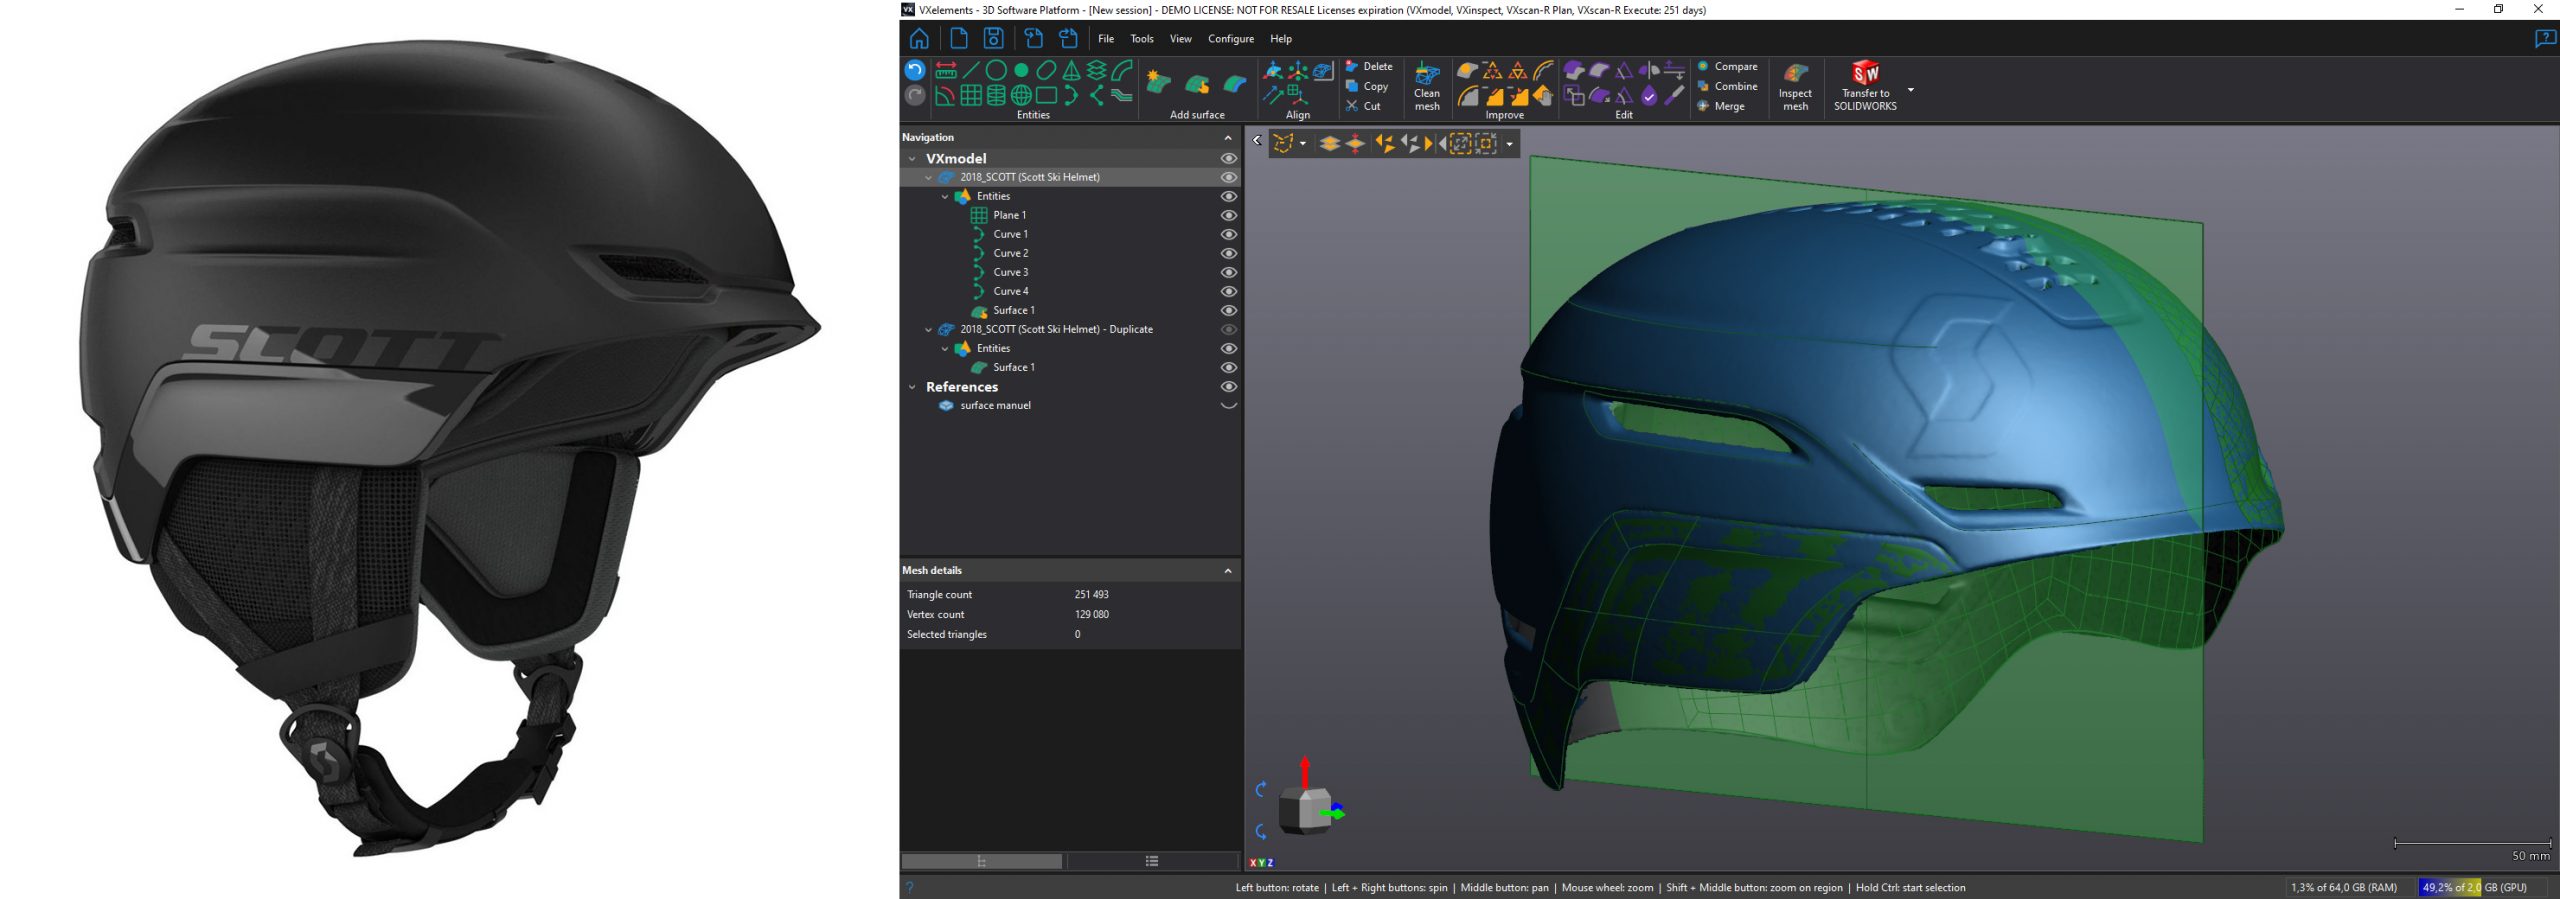Viewport: 2560px width, 899px height.
Task: Open the Inspect mesh tool
Action: click(x=1795, y=86)
